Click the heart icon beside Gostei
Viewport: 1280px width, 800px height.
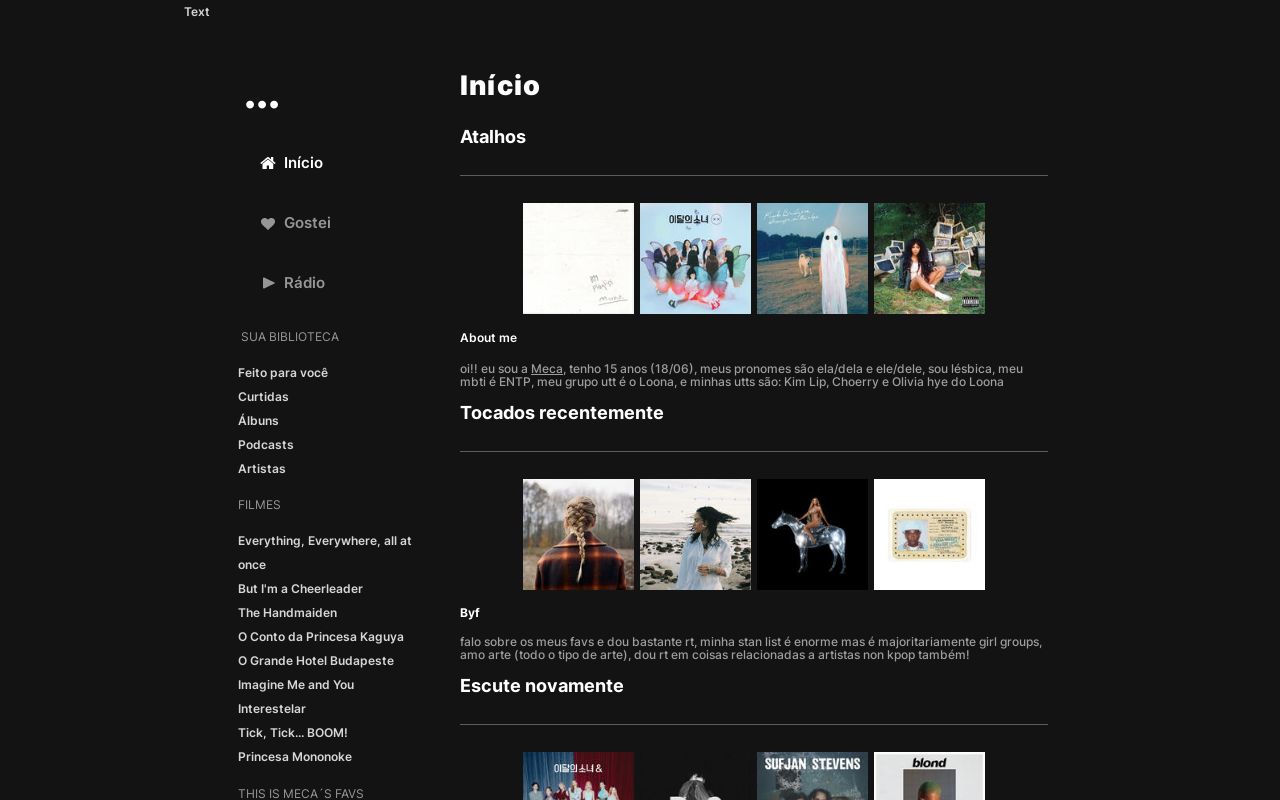coord(268,223)
